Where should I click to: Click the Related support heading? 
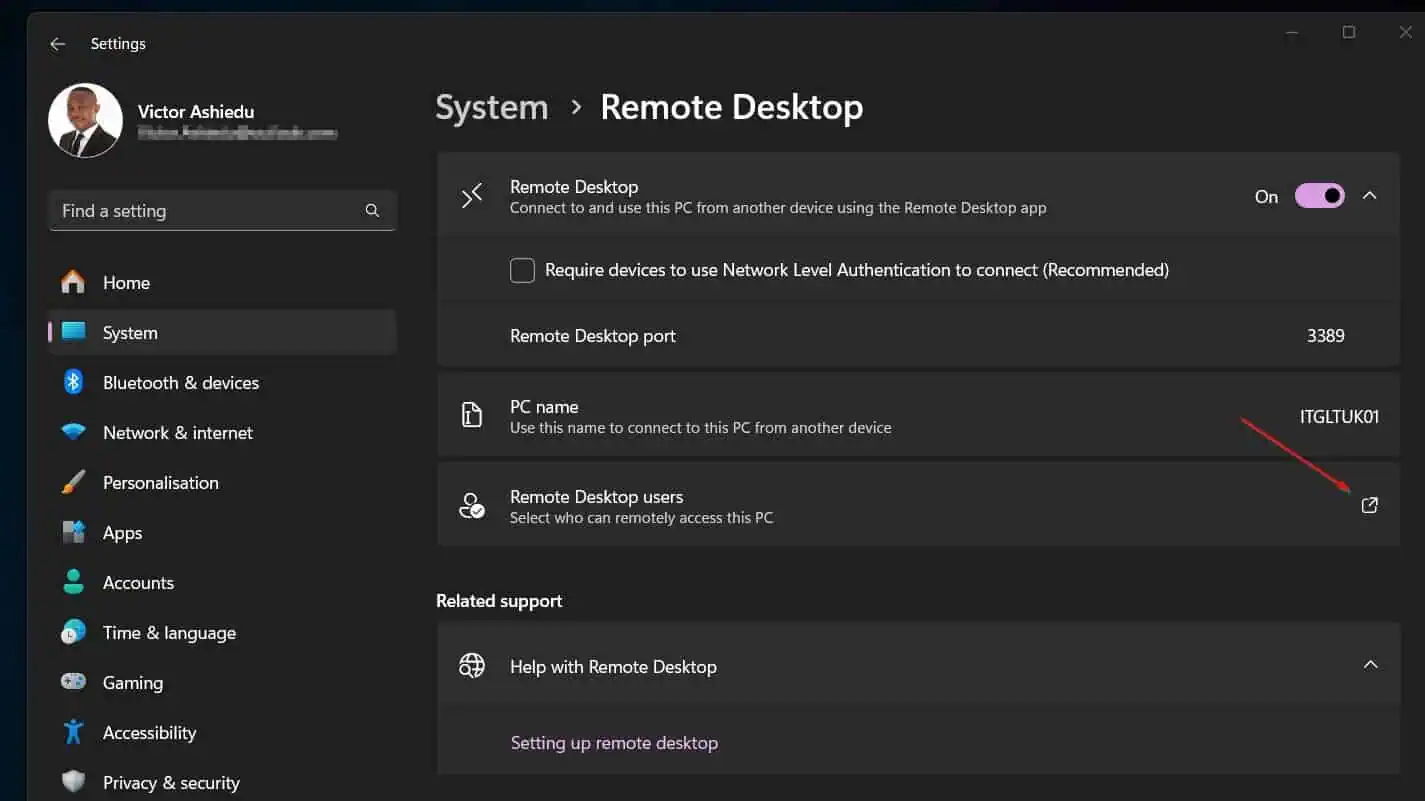[499, 601]
